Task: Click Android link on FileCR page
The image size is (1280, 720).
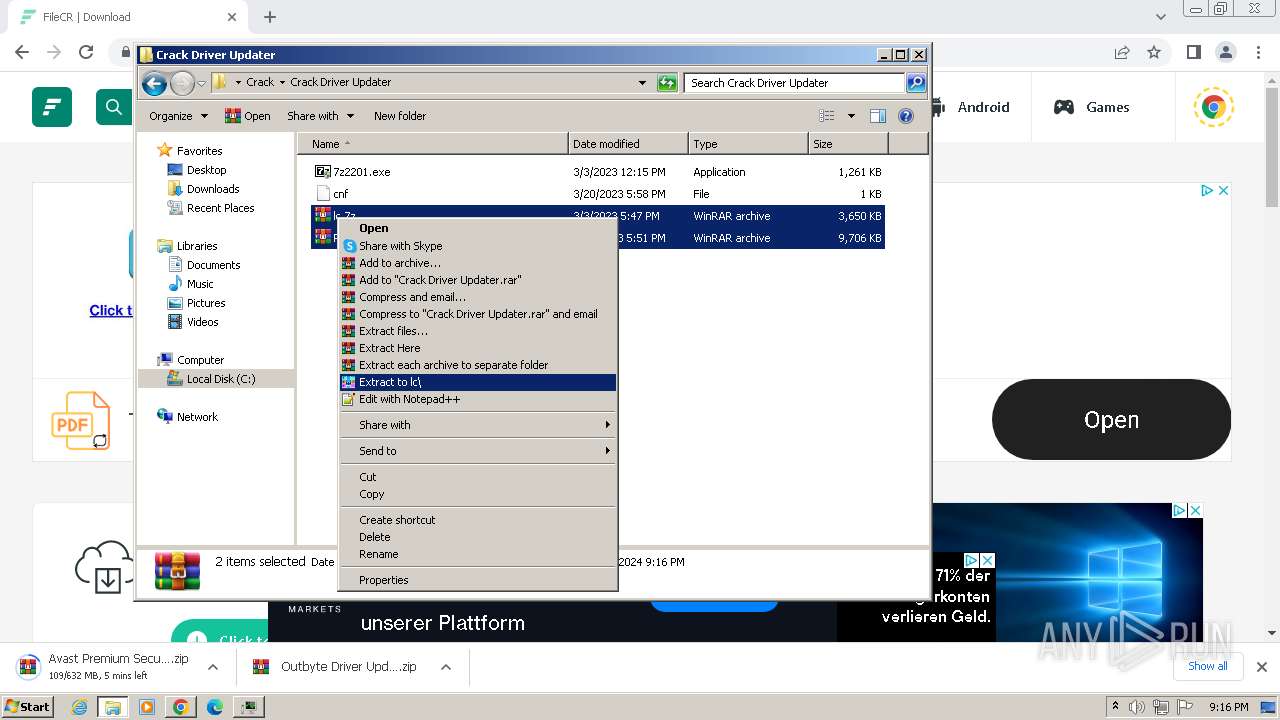Action: click(983, 107)
